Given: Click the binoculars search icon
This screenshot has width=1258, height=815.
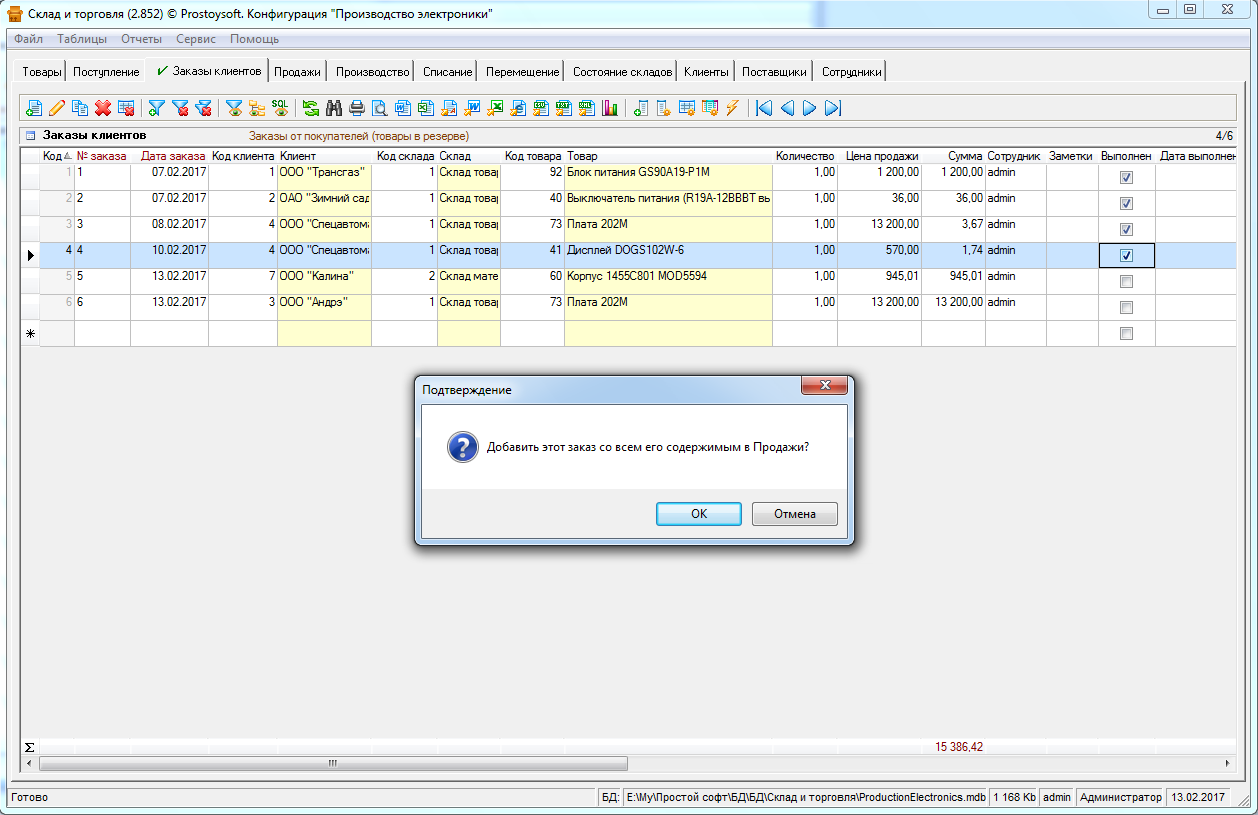Looking at the screenshot, I should tap(334, 108).
